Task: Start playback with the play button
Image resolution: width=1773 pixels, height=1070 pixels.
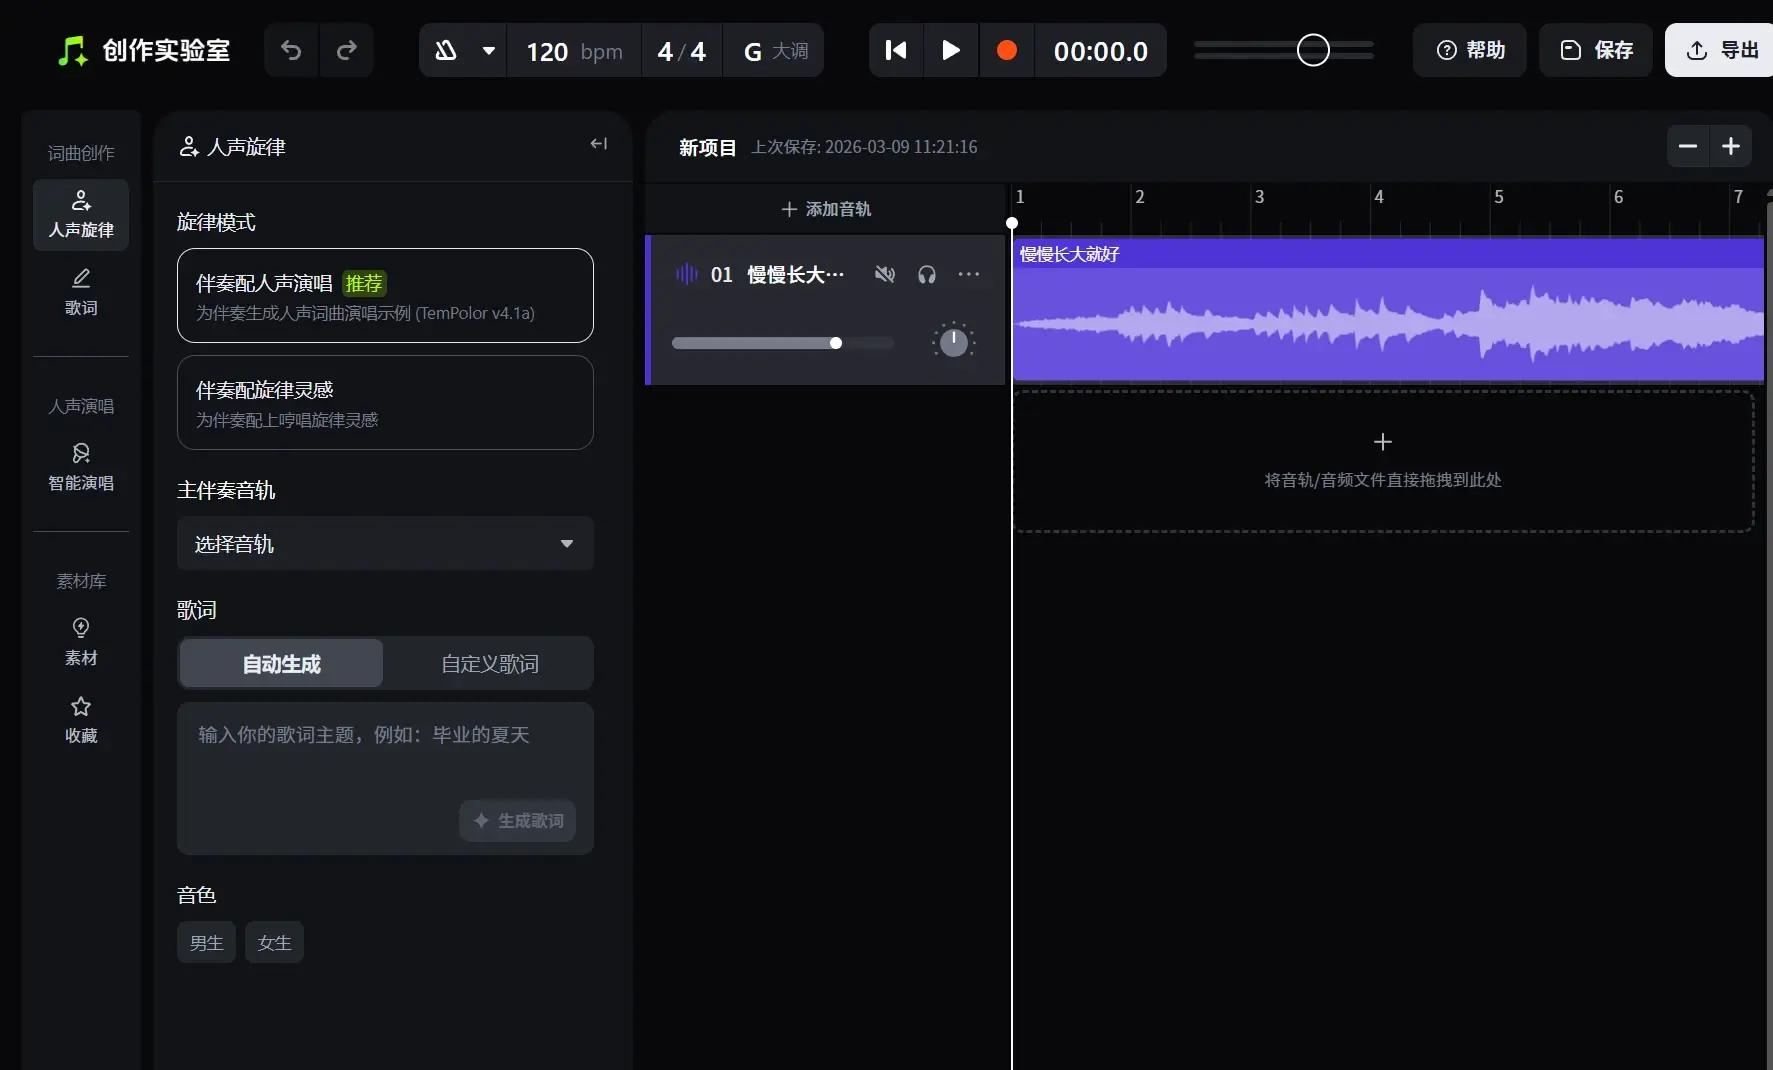Action: [951, 50]
